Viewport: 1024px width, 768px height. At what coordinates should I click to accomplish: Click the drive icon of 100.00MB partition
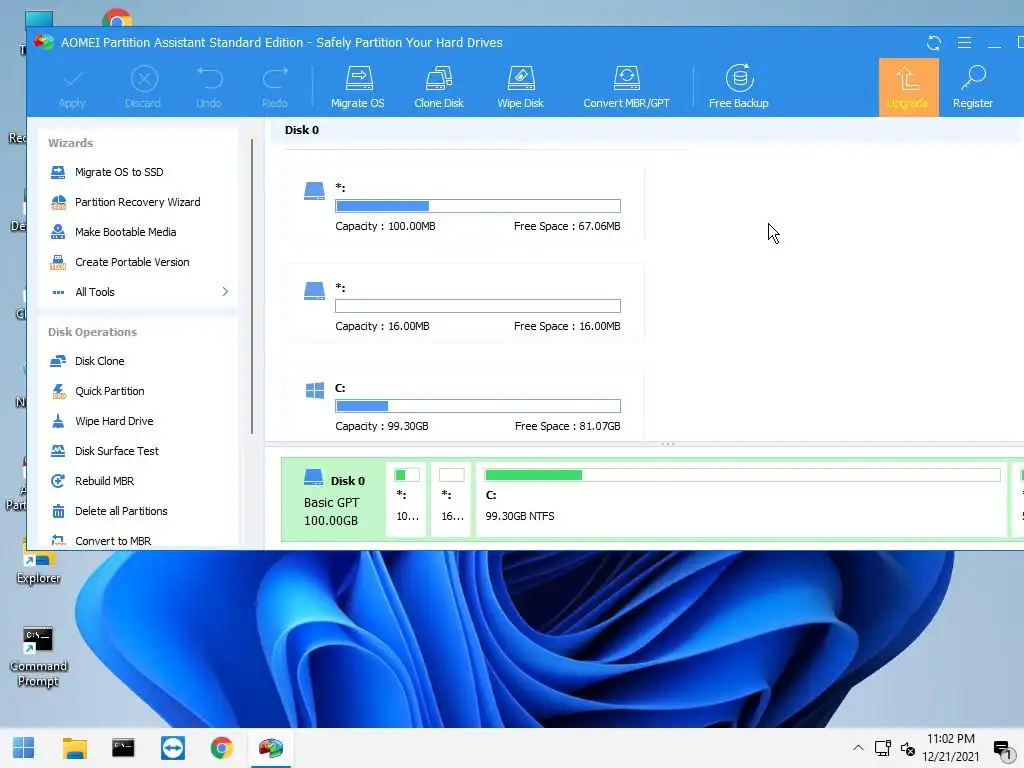[x=315, y=191]
